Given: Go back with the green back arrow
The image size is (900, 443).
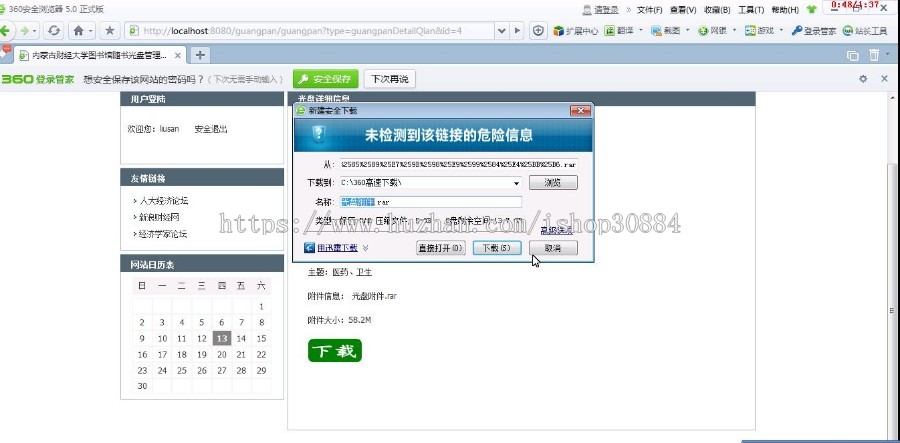Looking at the screenshot, I should click(4, 30).
